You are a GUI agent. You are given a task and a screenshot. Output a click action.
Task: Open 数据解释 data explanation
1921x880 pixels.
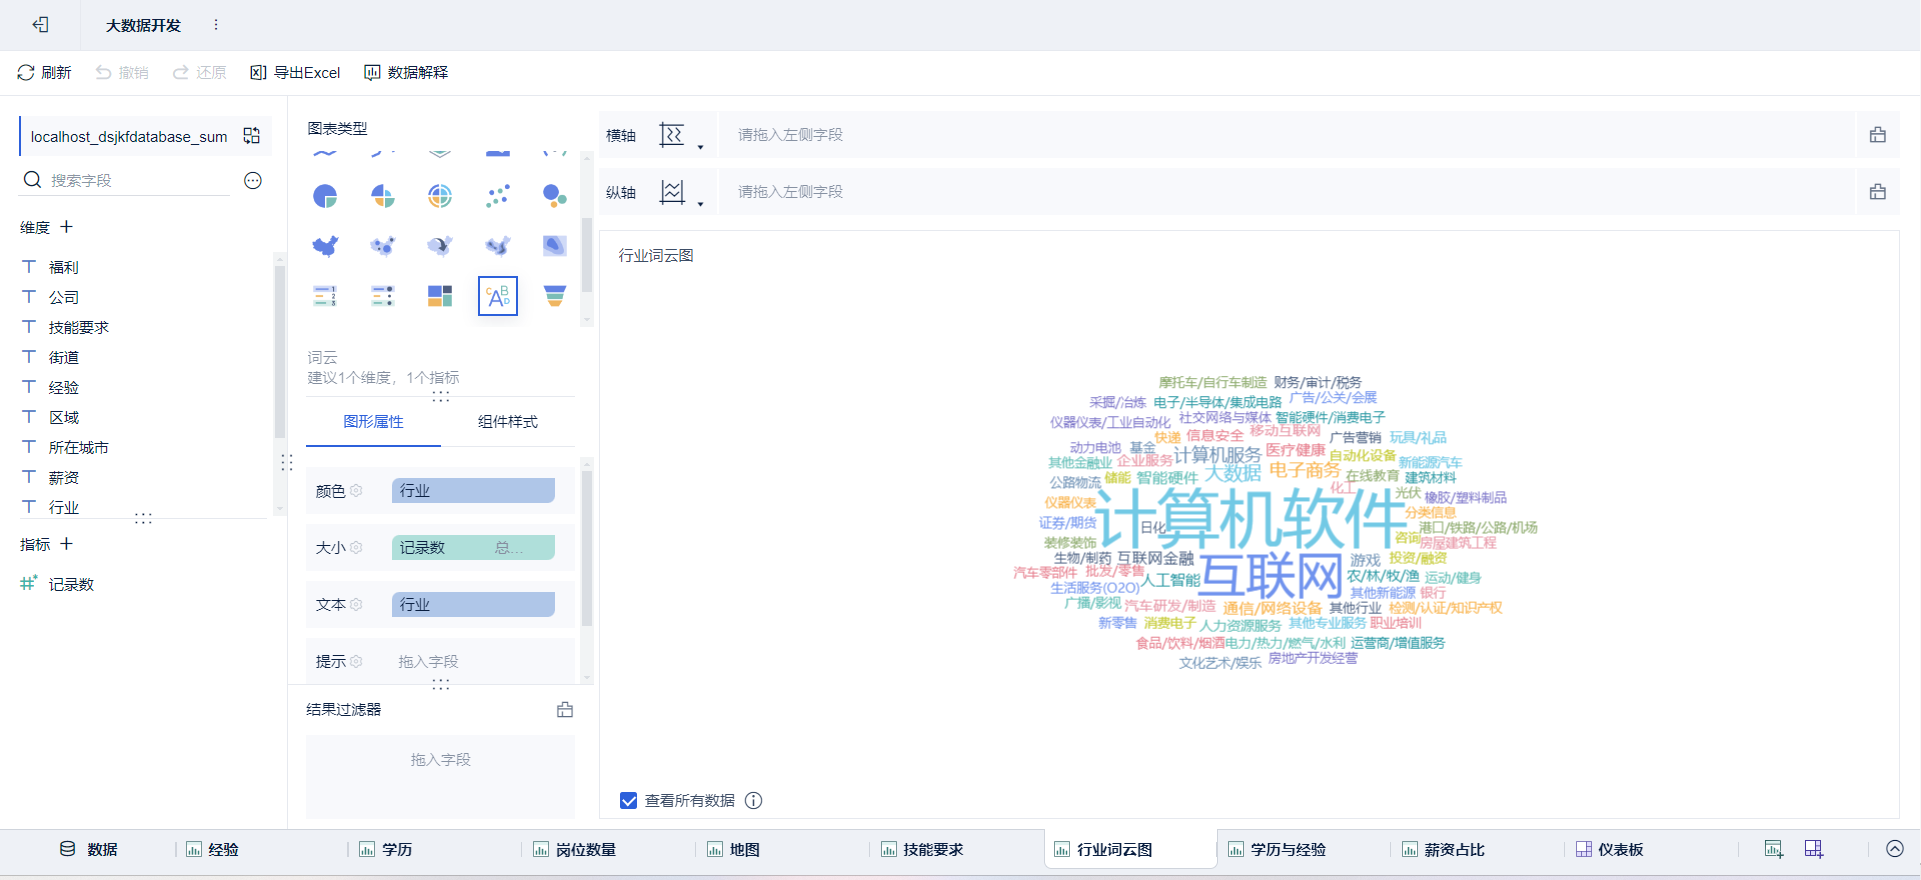[406, 73]
